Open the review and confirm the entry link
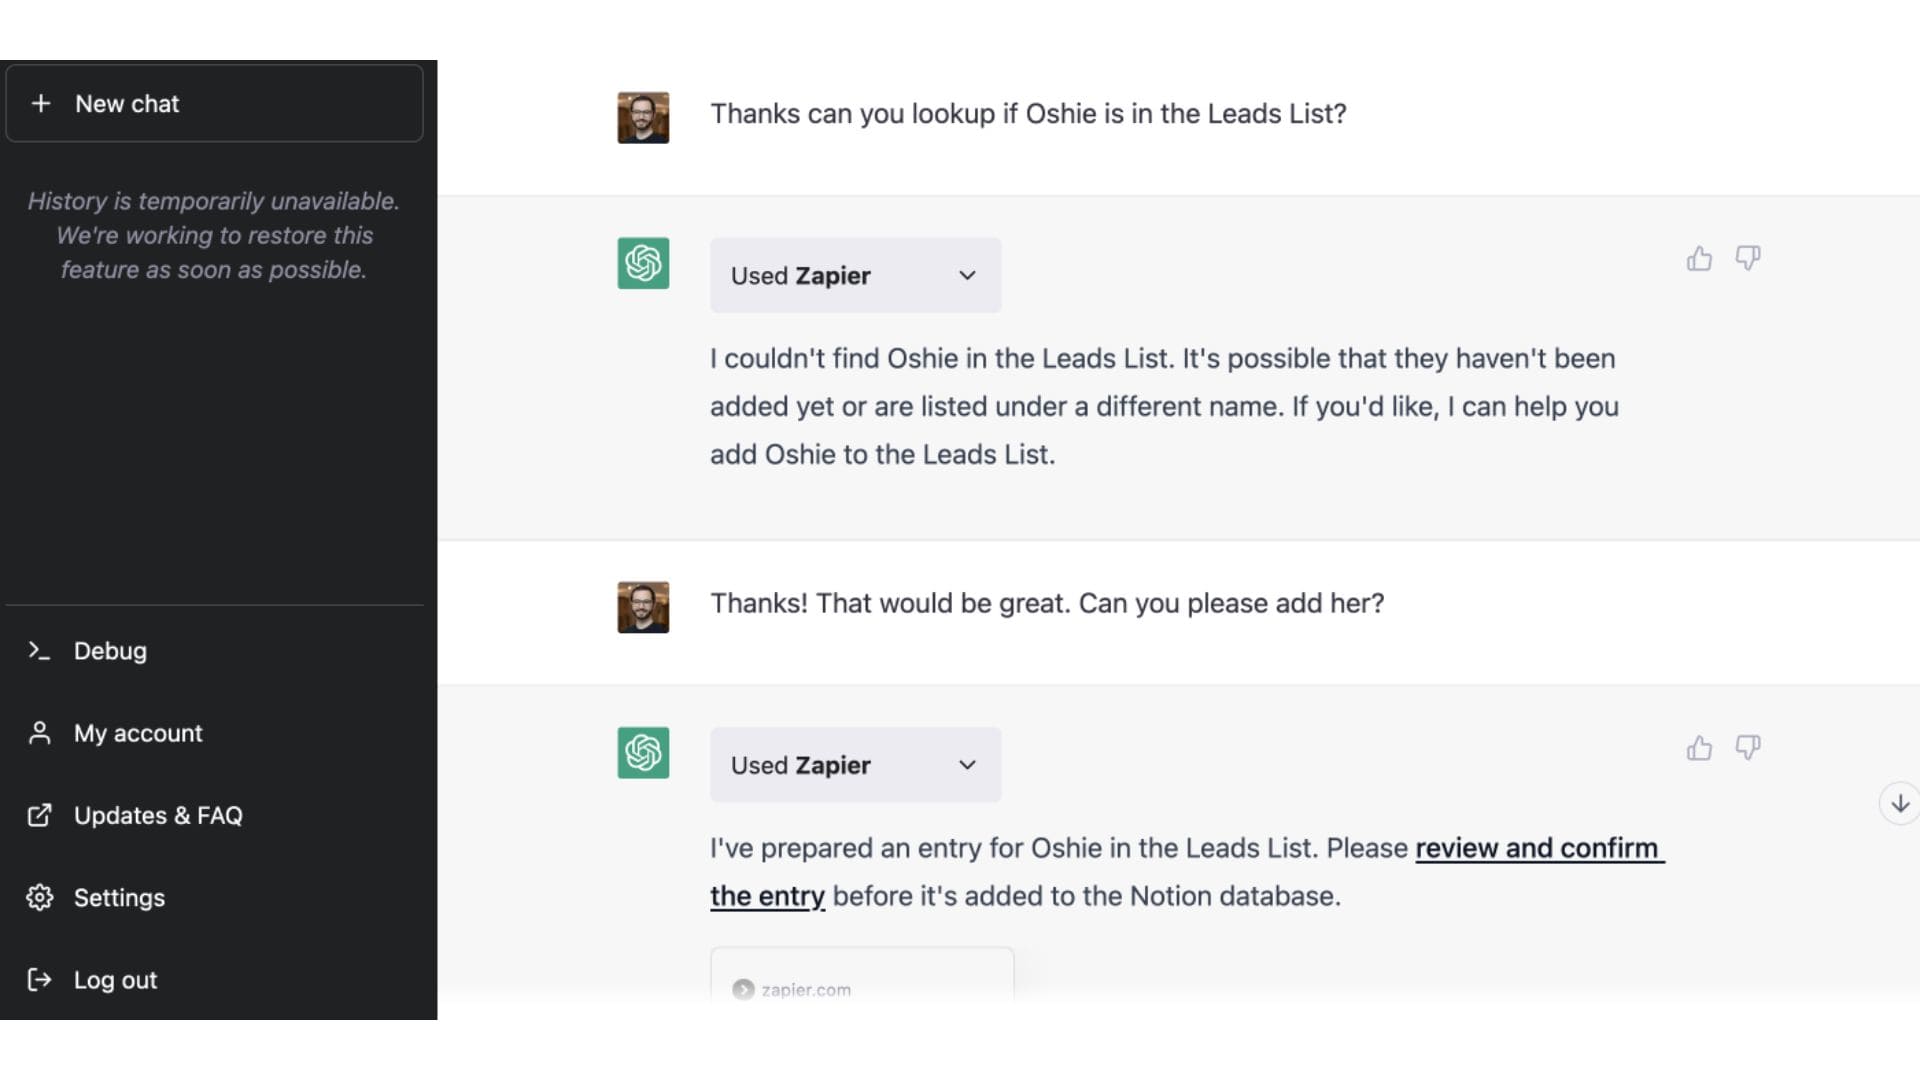1920x1080 pixels. coord(1537,849)
